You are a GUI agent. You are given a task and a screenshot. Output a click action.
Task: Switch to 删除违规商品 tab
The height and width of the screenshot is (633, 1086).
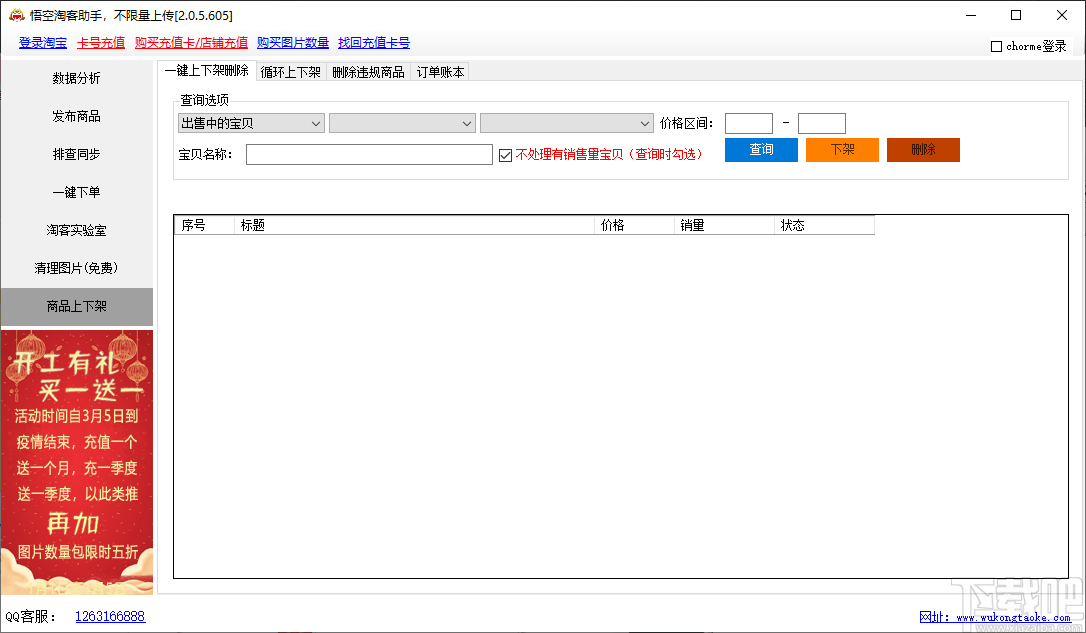click(x=368, y=72)
